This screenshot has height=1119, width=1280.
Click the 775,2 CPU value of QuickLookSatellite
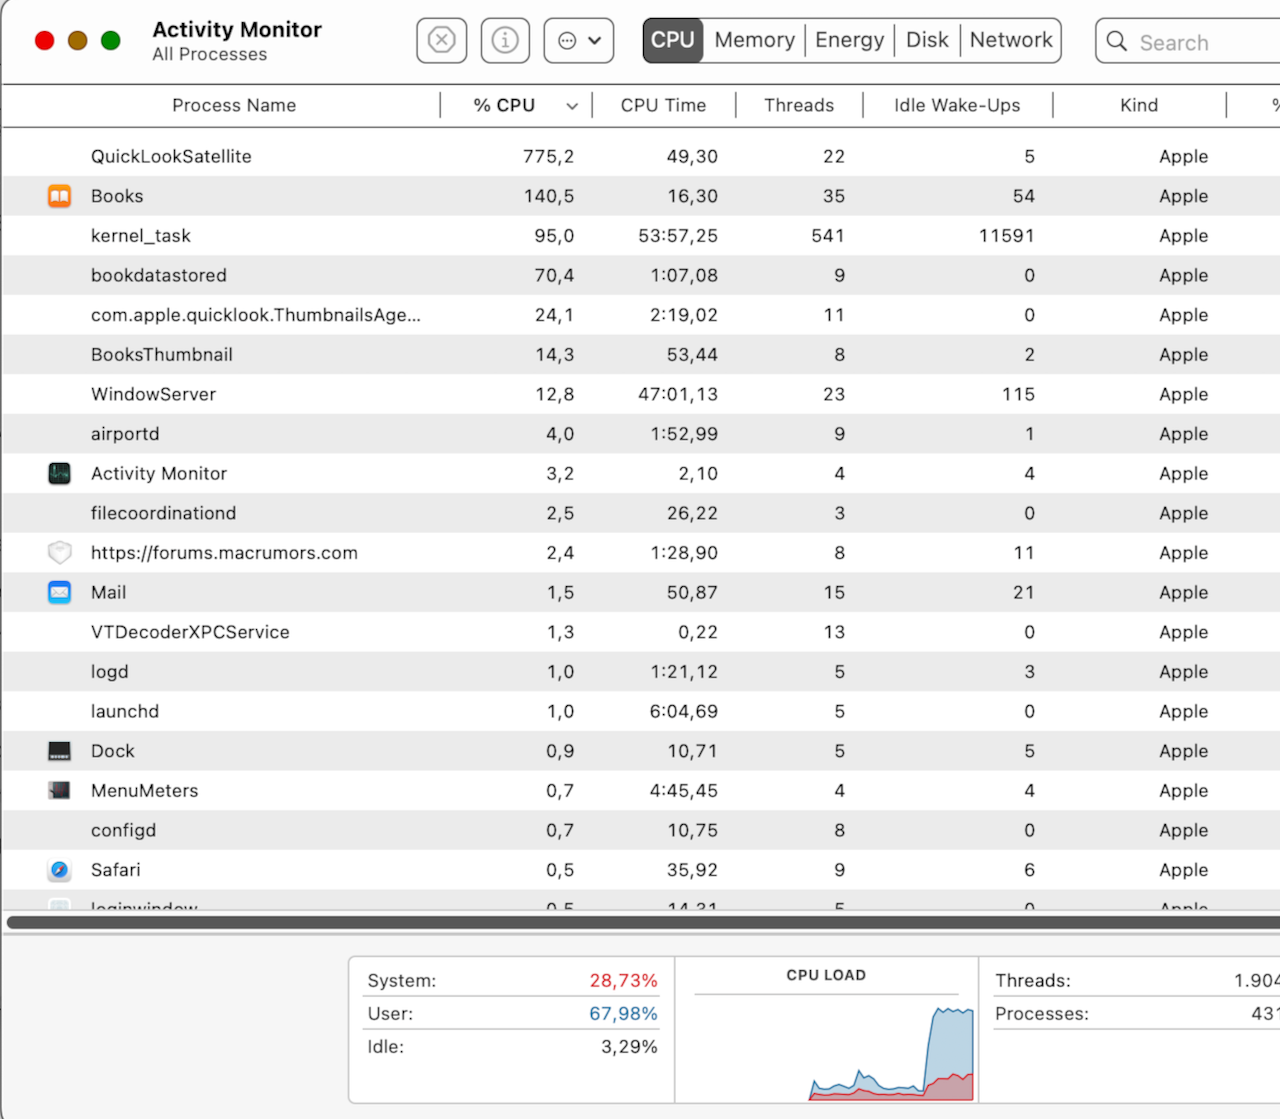548,156
